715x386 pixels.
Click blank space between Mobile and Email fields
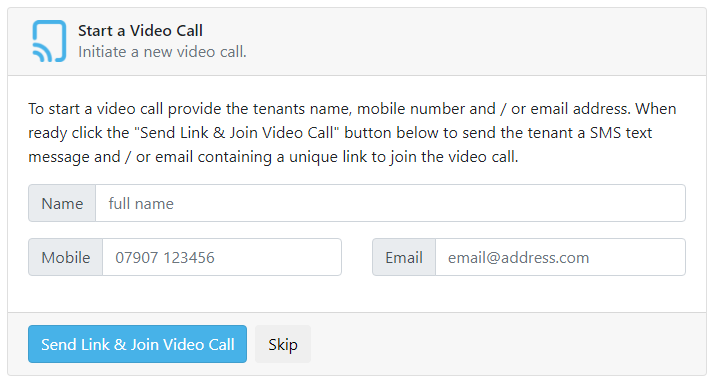coord(357,257)
